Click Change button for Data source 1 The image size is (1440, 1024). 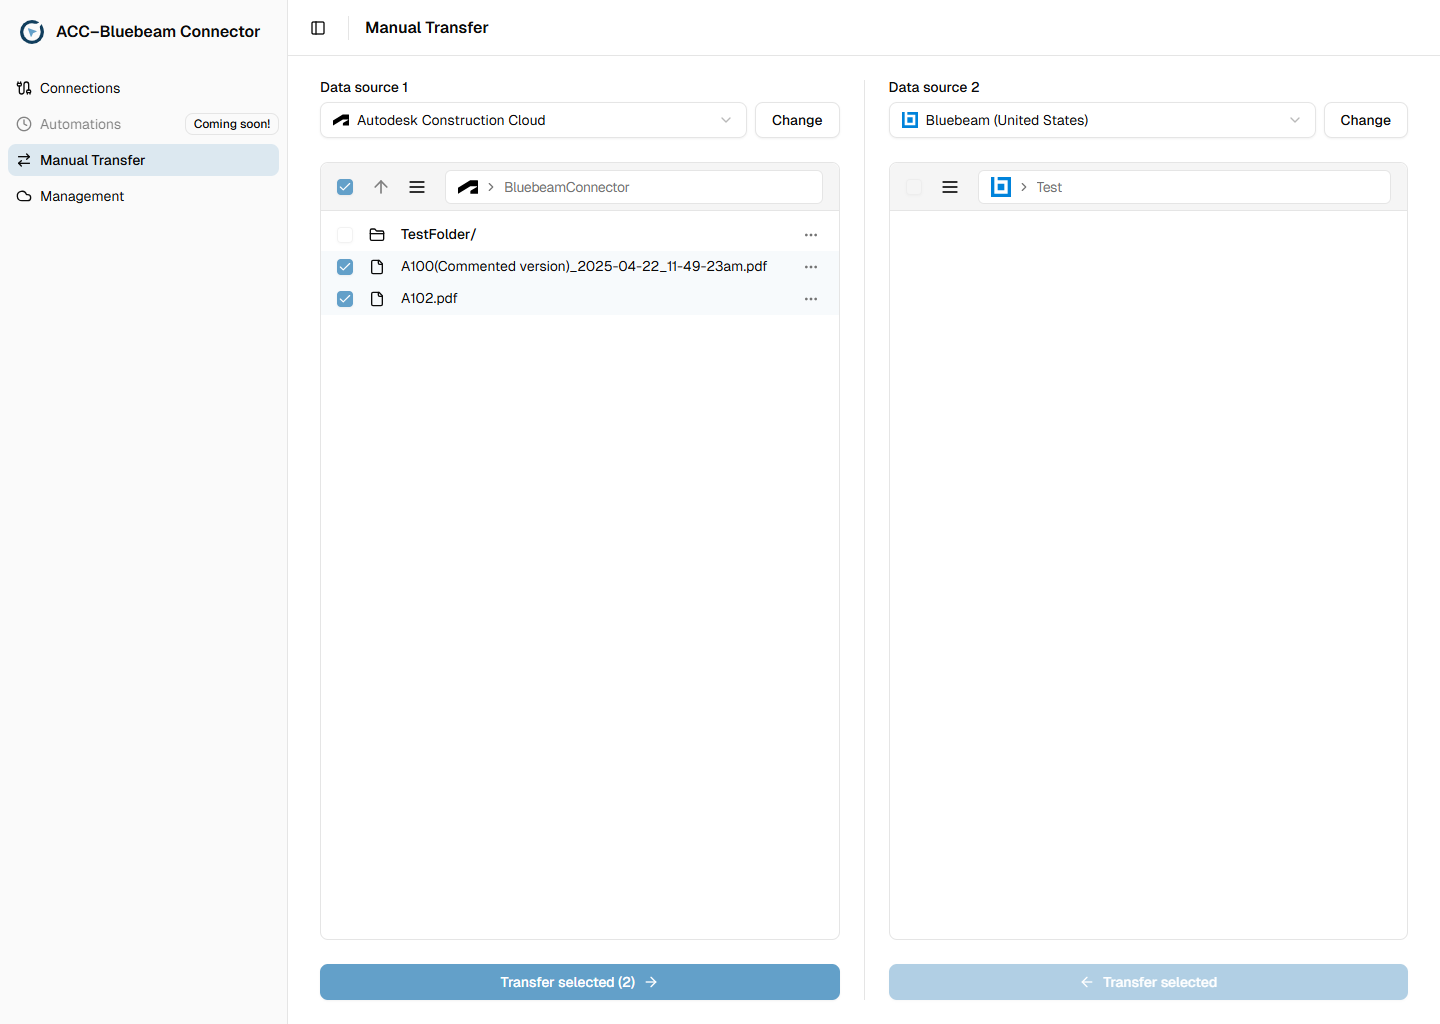[x=797, y=120]
